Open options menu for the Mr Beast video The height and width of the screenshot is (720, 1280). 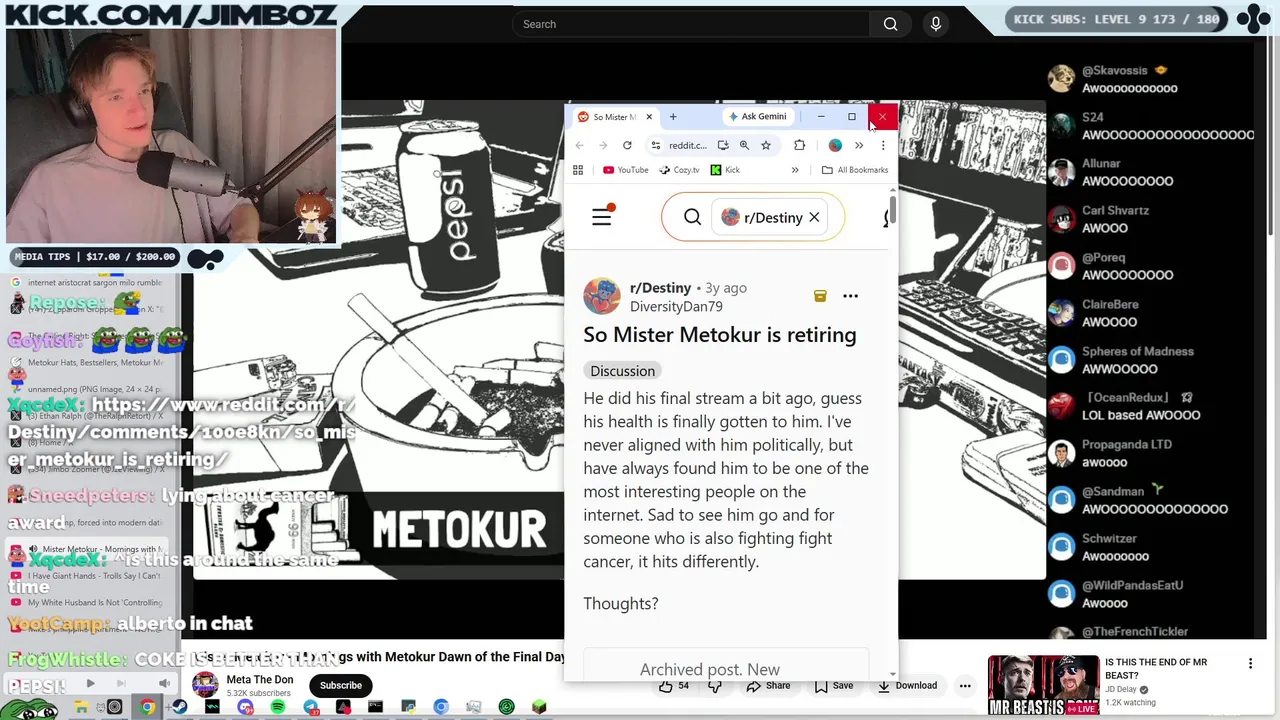(x=1250, y=664)
